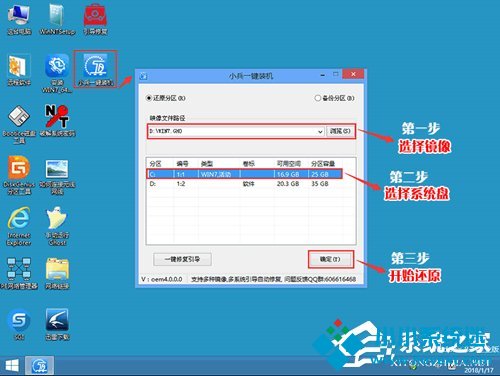
Task: Click the 35 GB capacity cell
Action: (320, 184)
